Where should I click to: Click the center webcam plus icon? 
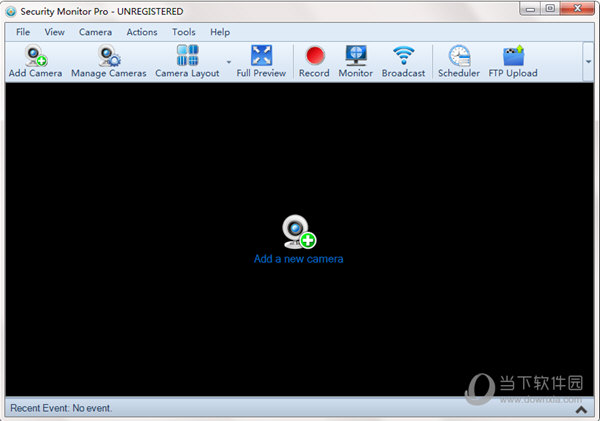pos(299,232)
